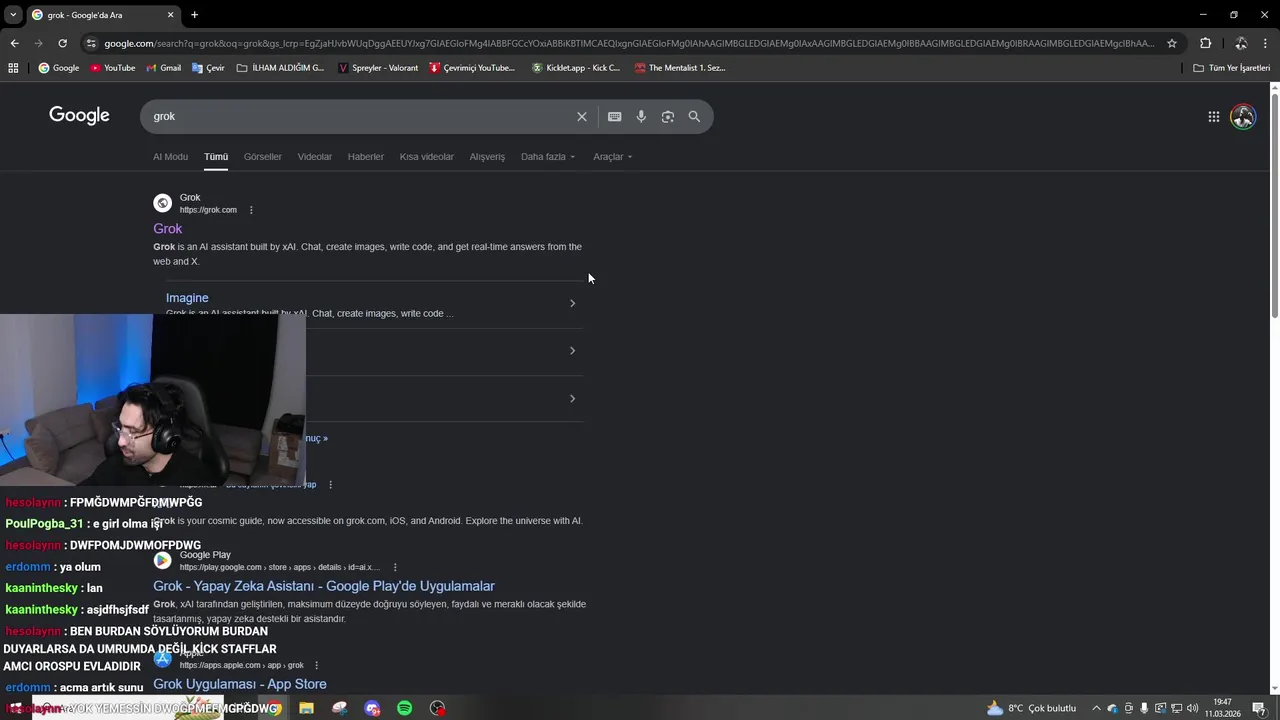Expand the Imagine sitelink chevron
The width and height of the screenshot is (1280, 720).
(572, 303)
